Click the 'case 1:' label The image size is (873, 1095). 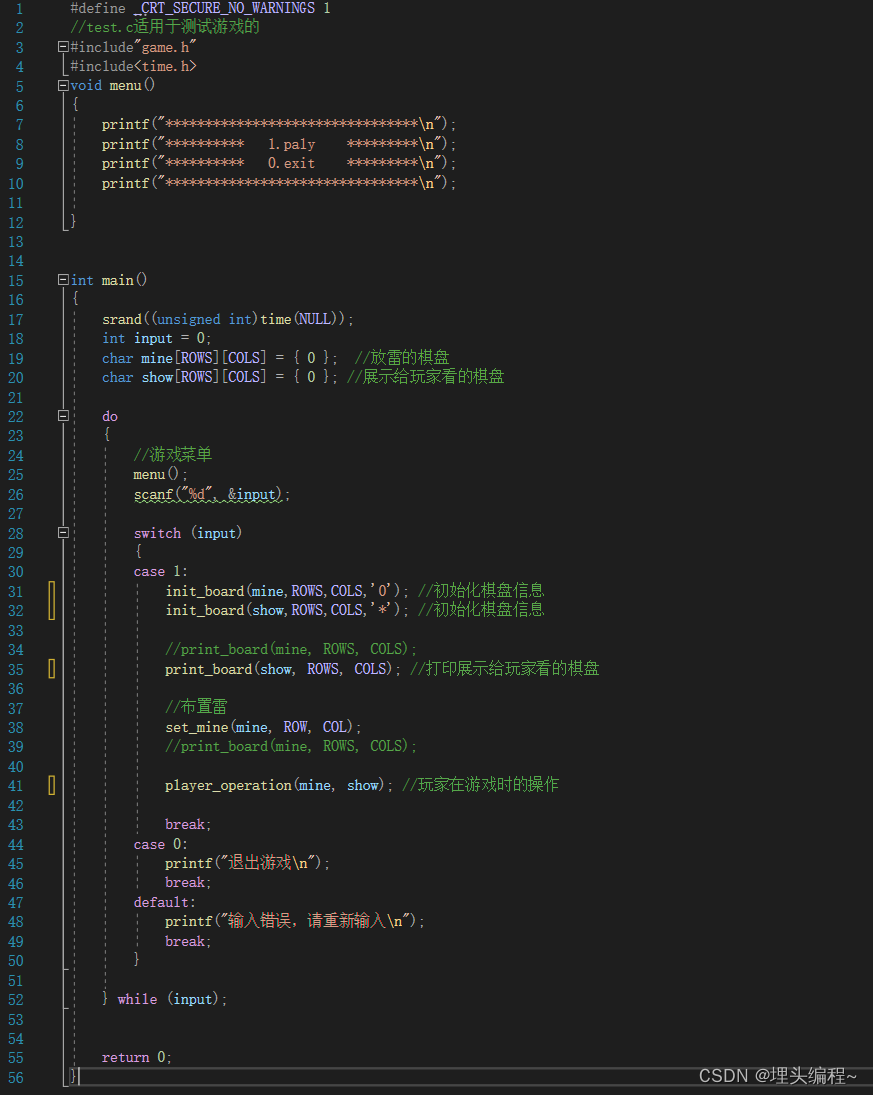click(x=161, y=571)
